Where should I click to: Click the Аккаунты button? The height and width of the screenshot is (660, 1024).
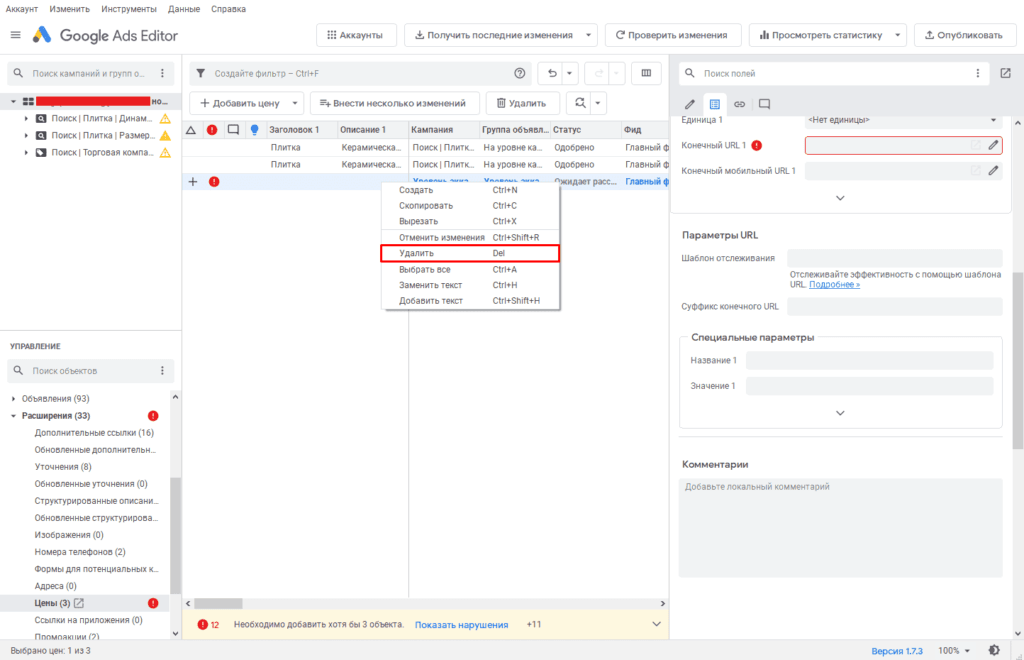pos(356,35)
